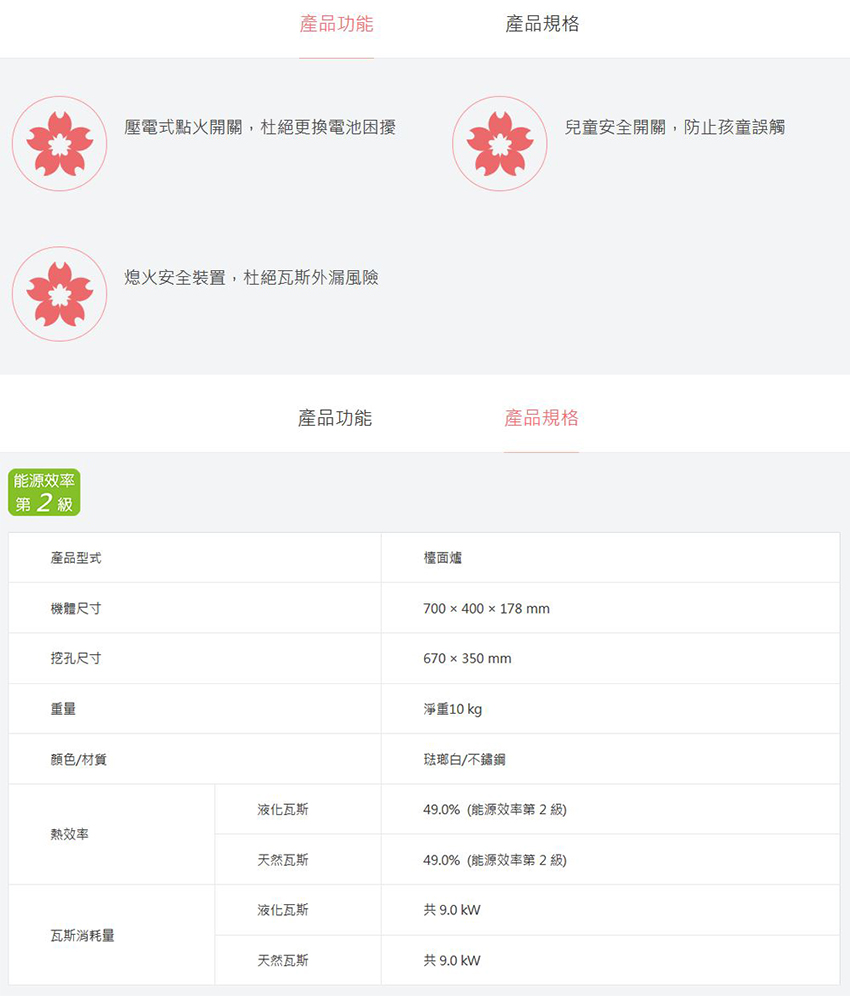The height and width of the screenshot is (996, 850).
Task: Click the sakura icon beside 兒童安全開關
Action: point(500,143)
